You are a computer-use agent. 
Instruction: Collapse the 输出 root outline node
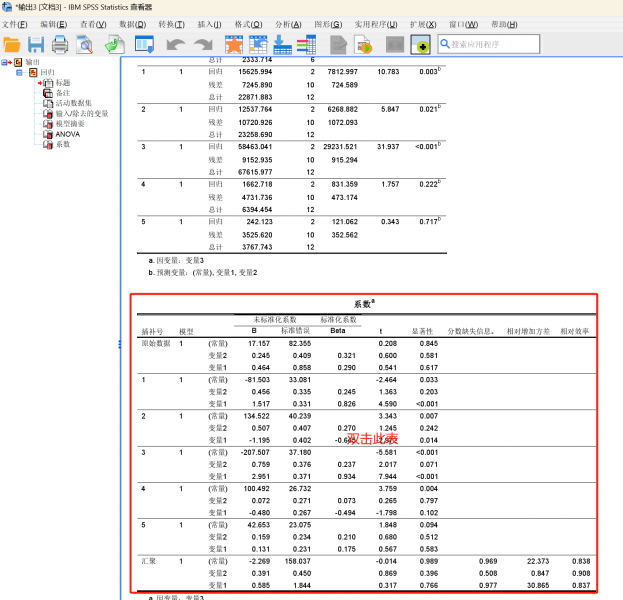pos(4,62)
